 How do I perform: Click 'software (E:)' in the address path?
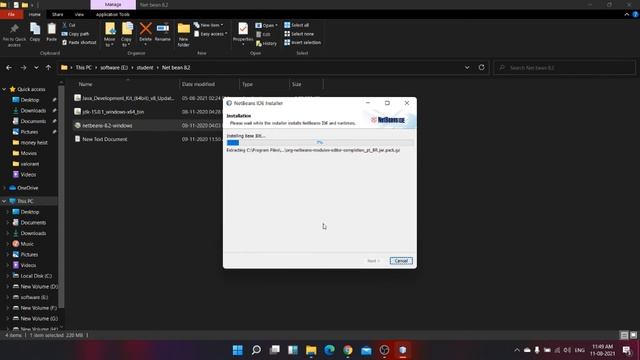coord(114,68)
